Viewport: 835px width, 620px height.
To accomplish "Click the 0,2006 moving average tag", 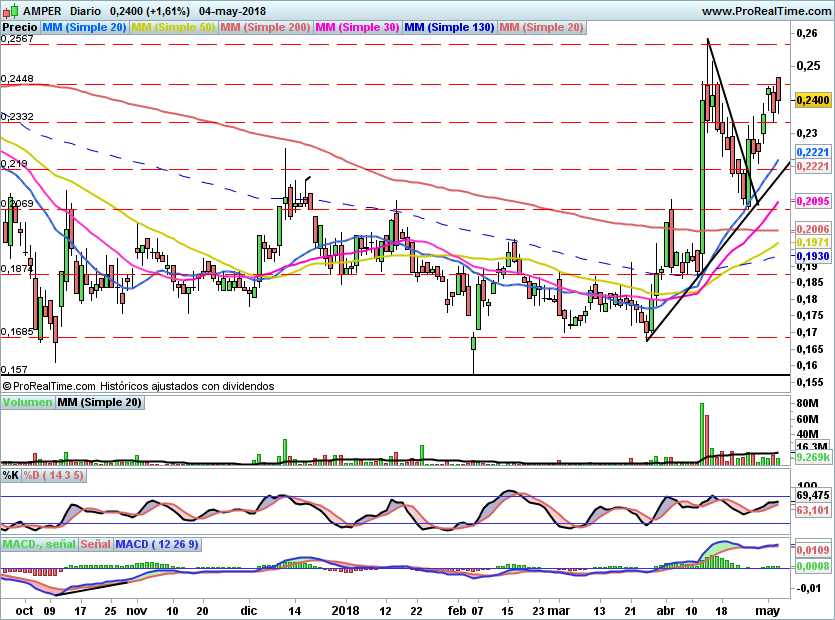I will click(x=813, y=229).
